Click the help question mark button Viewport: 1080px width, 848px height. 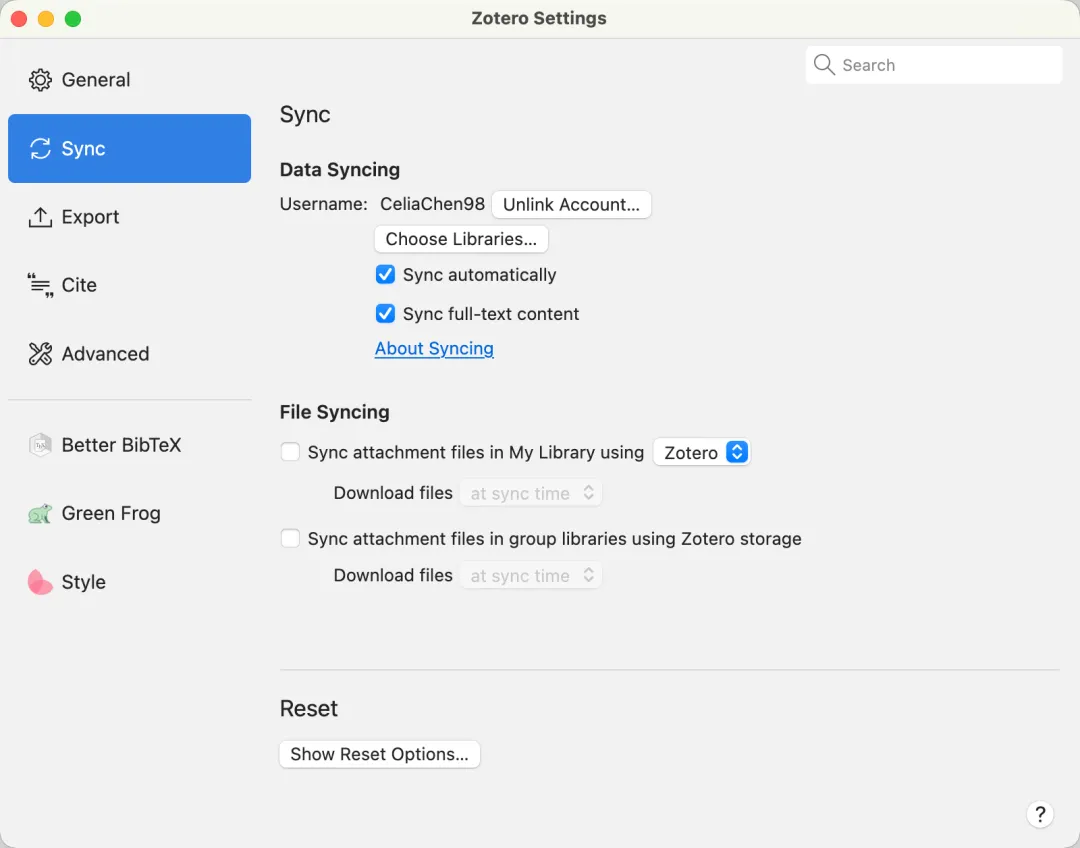1040,814
